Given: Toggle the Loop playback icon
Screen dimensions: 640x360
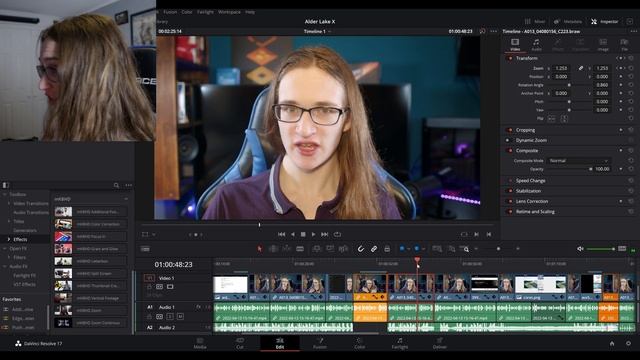Looking at the screenshot, I should point(337,234).
